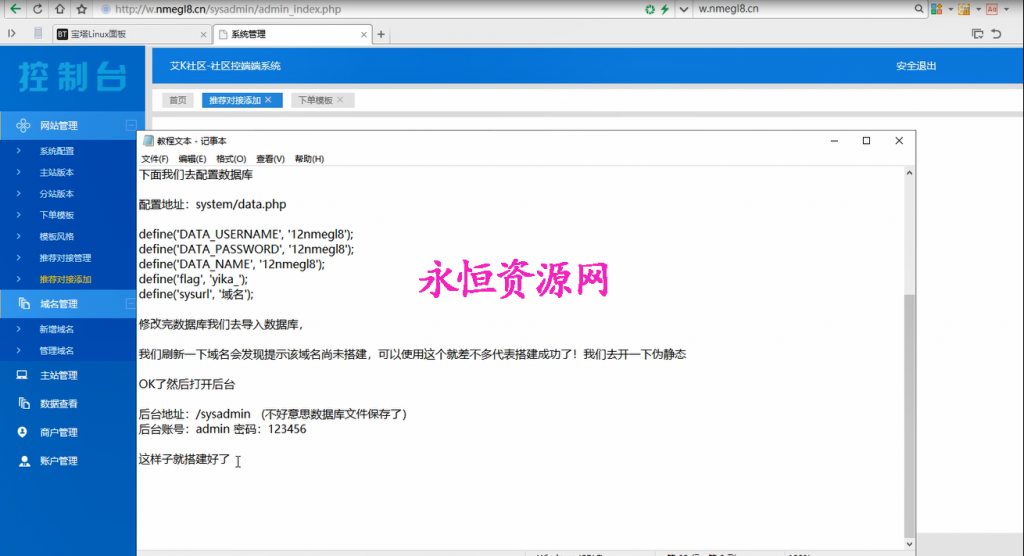
Task: Select the 首页 page tab
Action: click(x=177, y=100)
